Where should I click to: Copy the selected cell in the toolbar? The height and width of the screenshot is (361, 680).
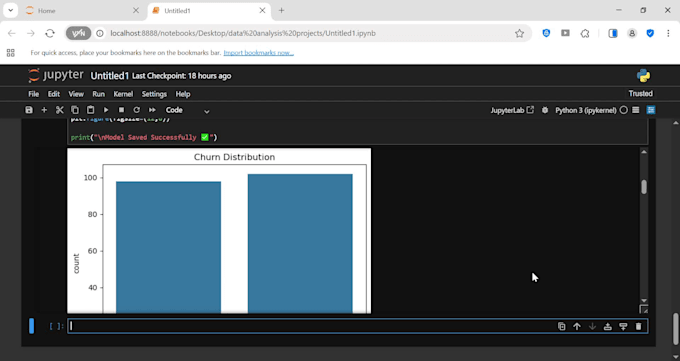click(x=75, y=110)
